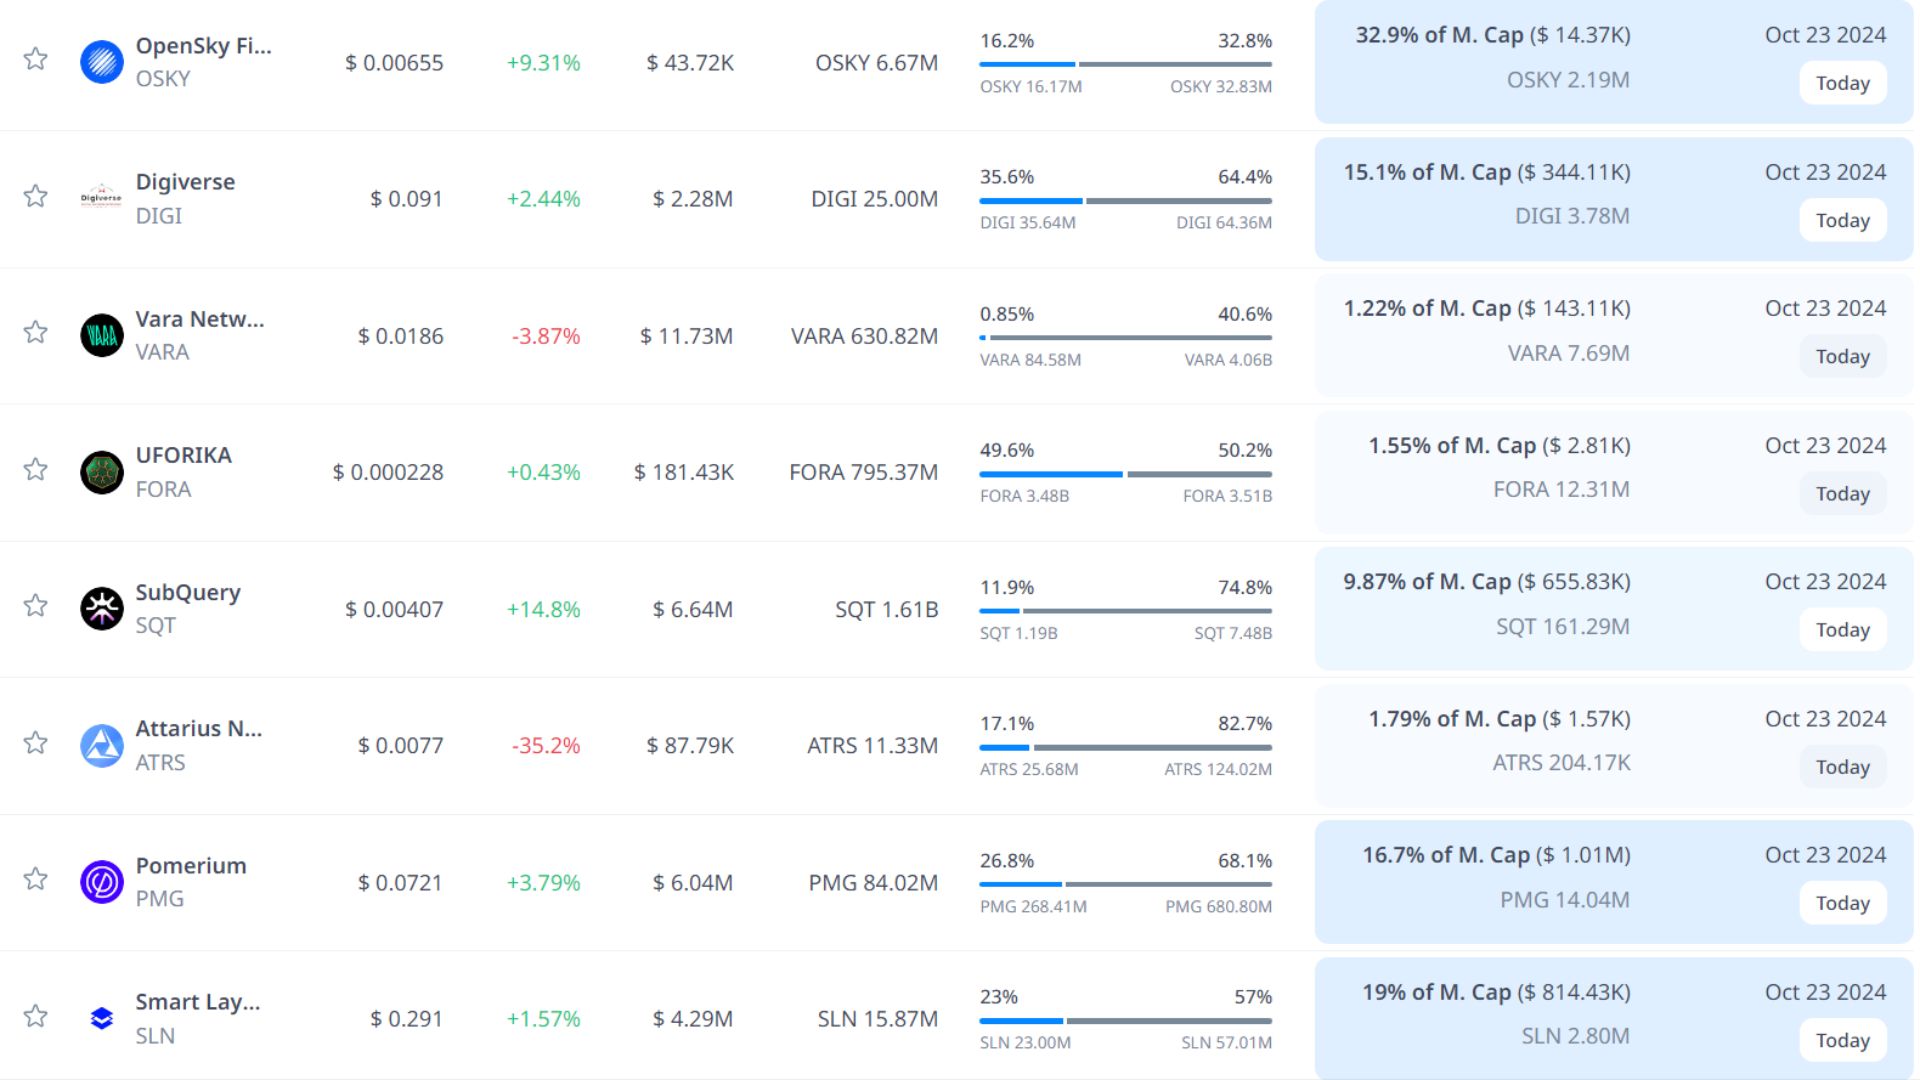Click the Pomerium coin icon
The height and width of the screenshot is (1080, 1920).
101,882
